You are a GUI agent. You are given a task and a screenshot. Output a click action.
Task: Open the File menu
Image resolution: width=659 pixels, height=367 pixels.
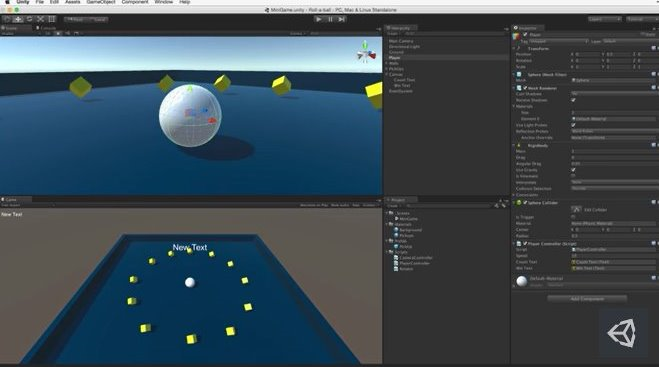(x=40, y=2)
